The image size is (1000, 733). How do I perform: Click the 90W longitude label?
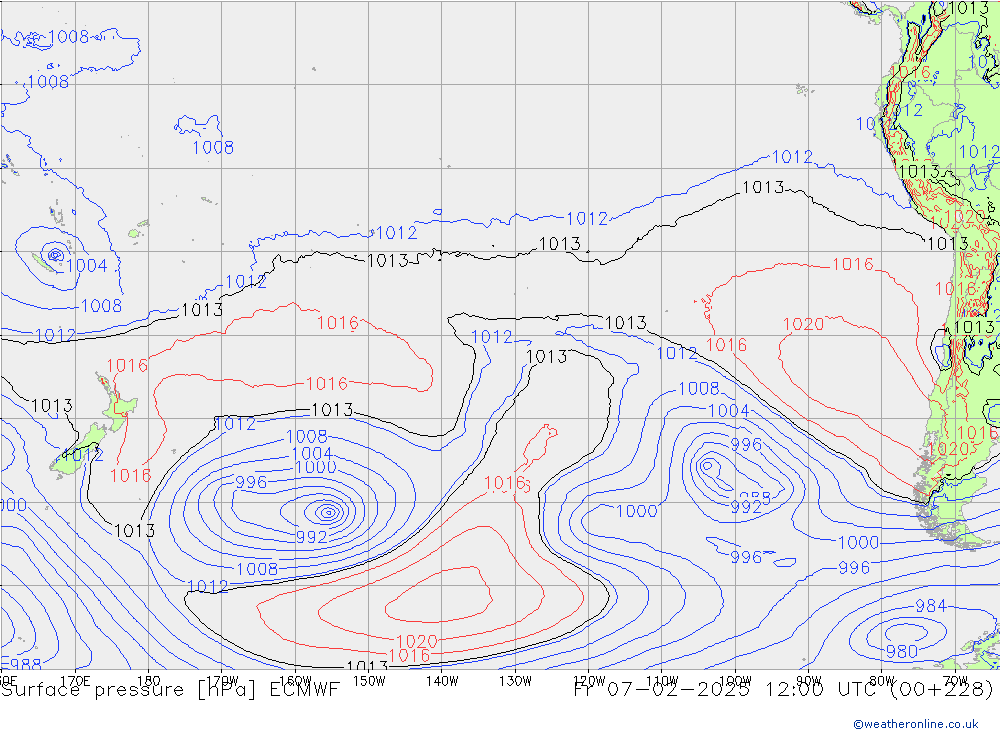(809, 680)
